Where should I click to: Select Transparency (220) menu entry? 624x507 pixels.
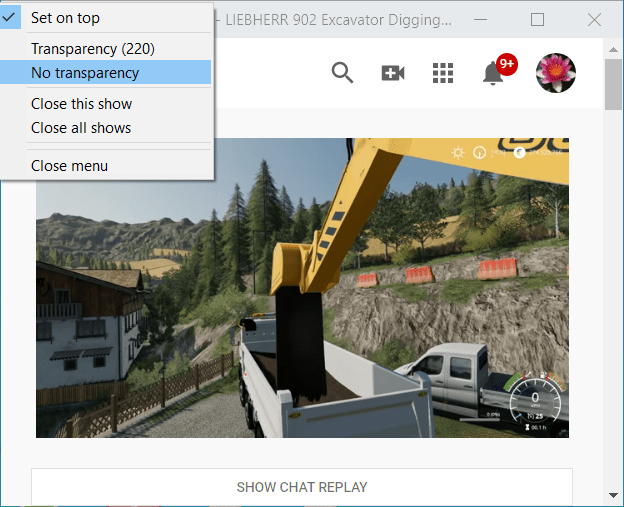pyautogui.click(x=105, y=49)
